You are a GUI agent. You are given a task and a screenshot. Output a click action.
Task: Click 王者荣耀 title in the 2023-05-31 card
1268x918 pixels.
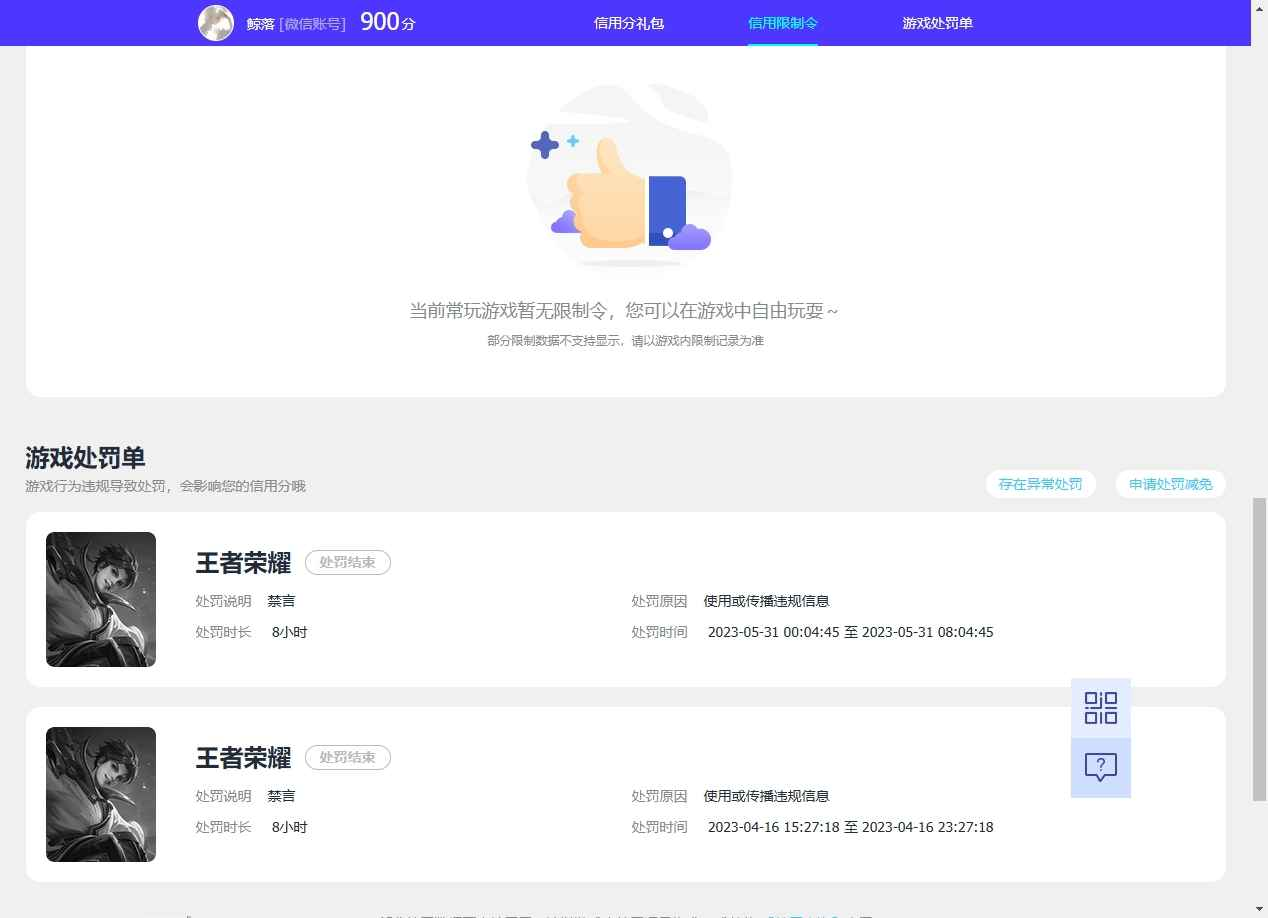(243, 563)
